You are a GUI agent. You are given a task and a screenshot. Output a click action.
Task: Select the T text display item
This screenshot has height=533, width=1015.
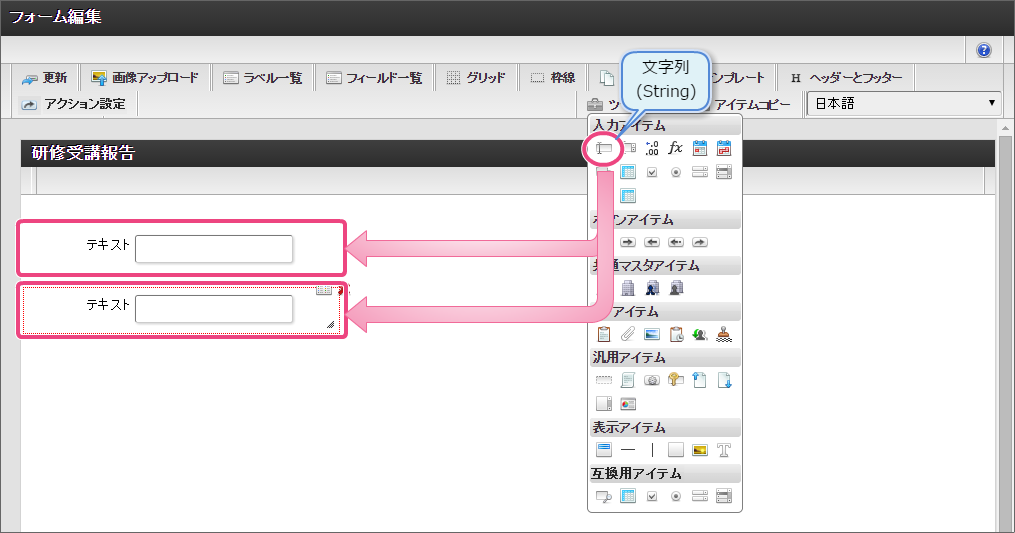[724, 449]
